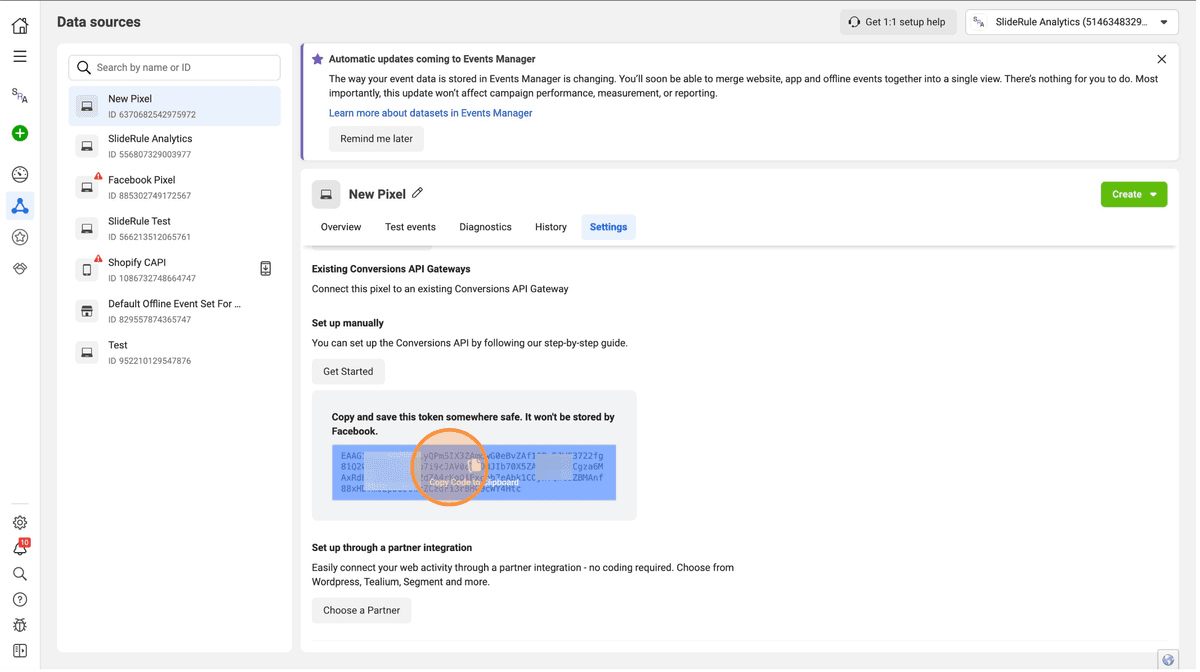Open the Test events tab
The image size is (1200, 672).
pos(411,228)
